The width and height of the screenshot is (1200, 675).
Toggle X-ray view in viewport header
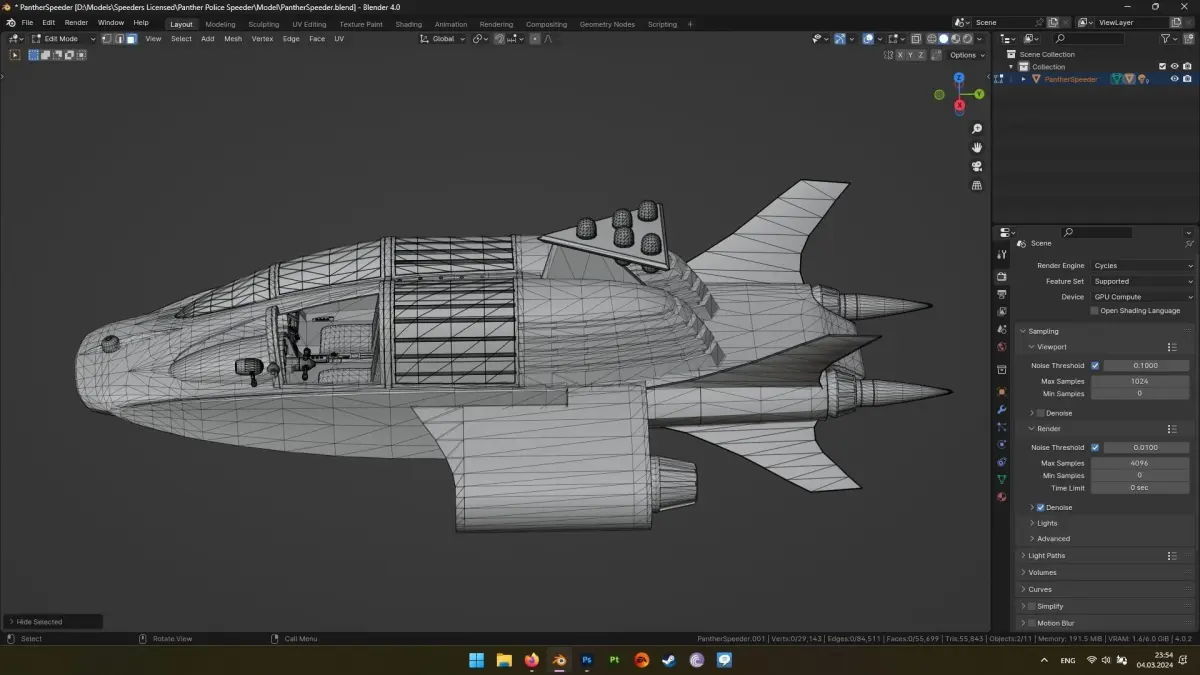[x=915, y=39]
